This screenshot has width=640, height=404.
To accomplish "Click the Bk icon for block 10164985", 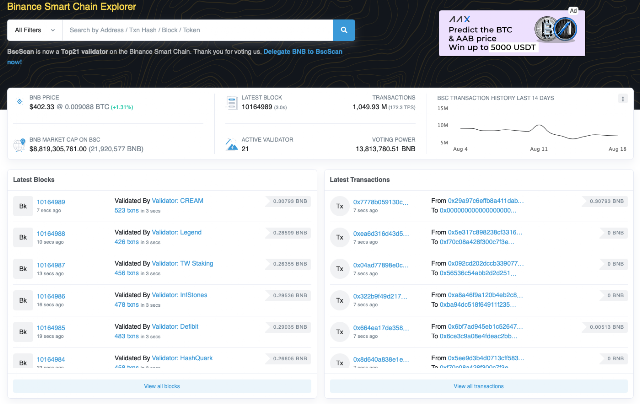I will (x=23, y=332).
